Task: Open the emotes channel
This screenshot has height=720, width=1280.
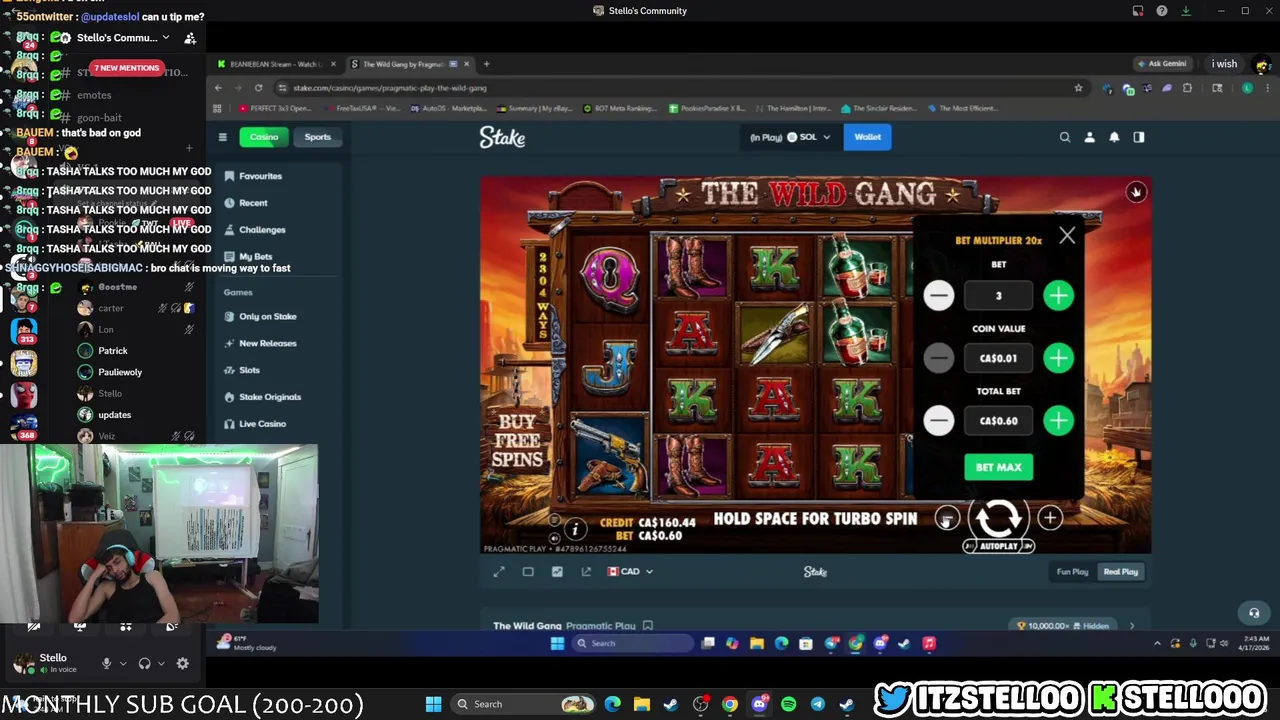Action: [94, 95]
